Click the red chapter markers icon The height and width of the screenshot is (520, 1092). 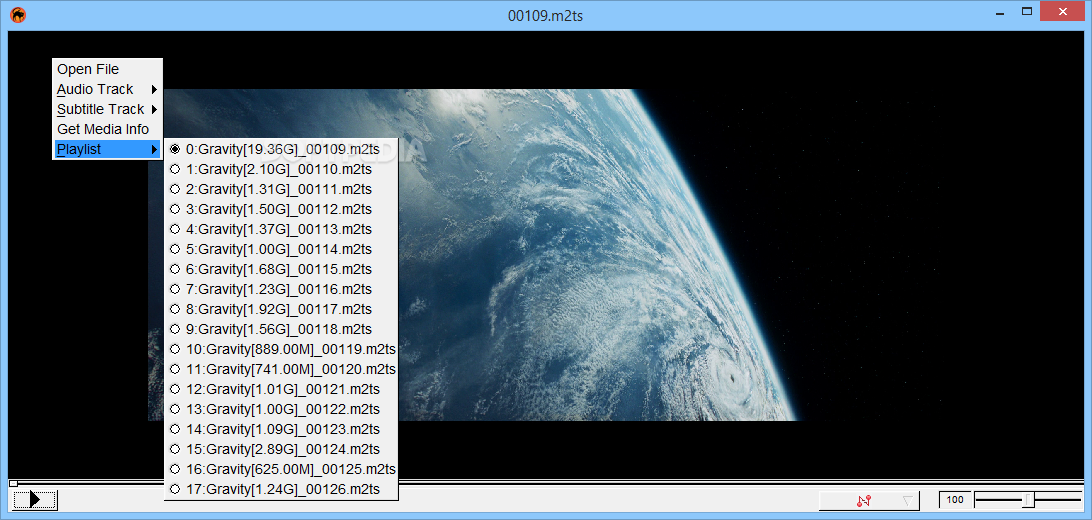865,500
